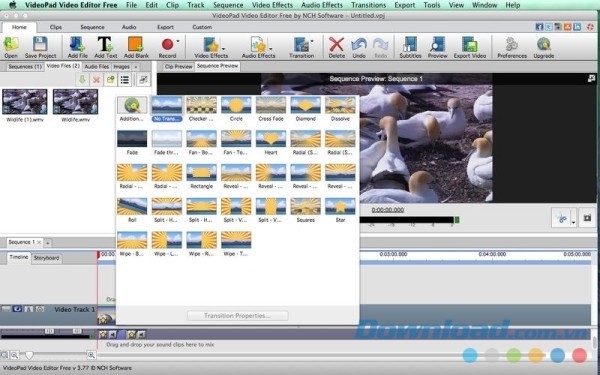The height and width of the screenshot is (375, 600).
Task: Select the Roll transition
Action: click(132, 210)
